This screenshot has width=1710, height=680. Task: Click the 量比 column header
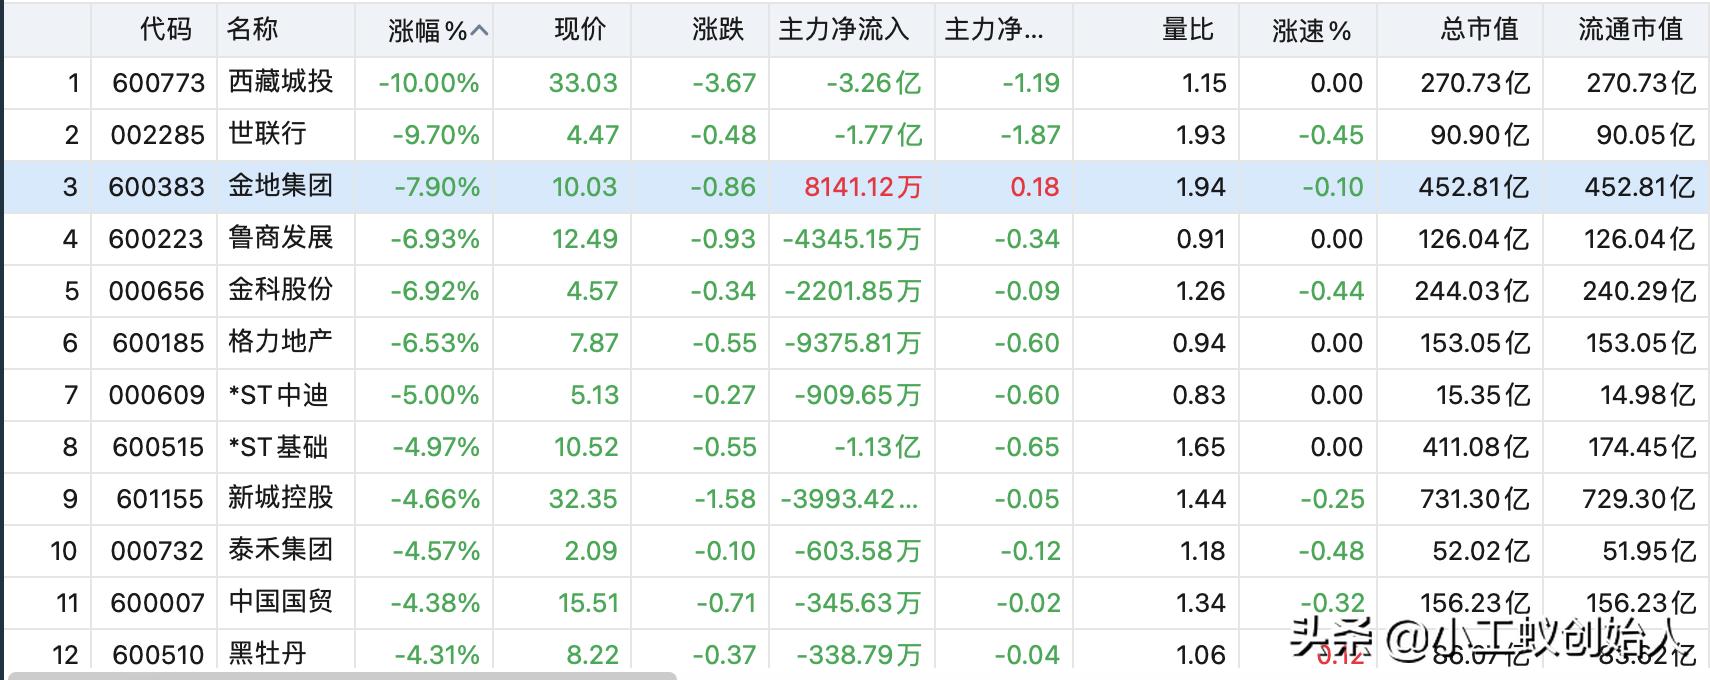1187,30
